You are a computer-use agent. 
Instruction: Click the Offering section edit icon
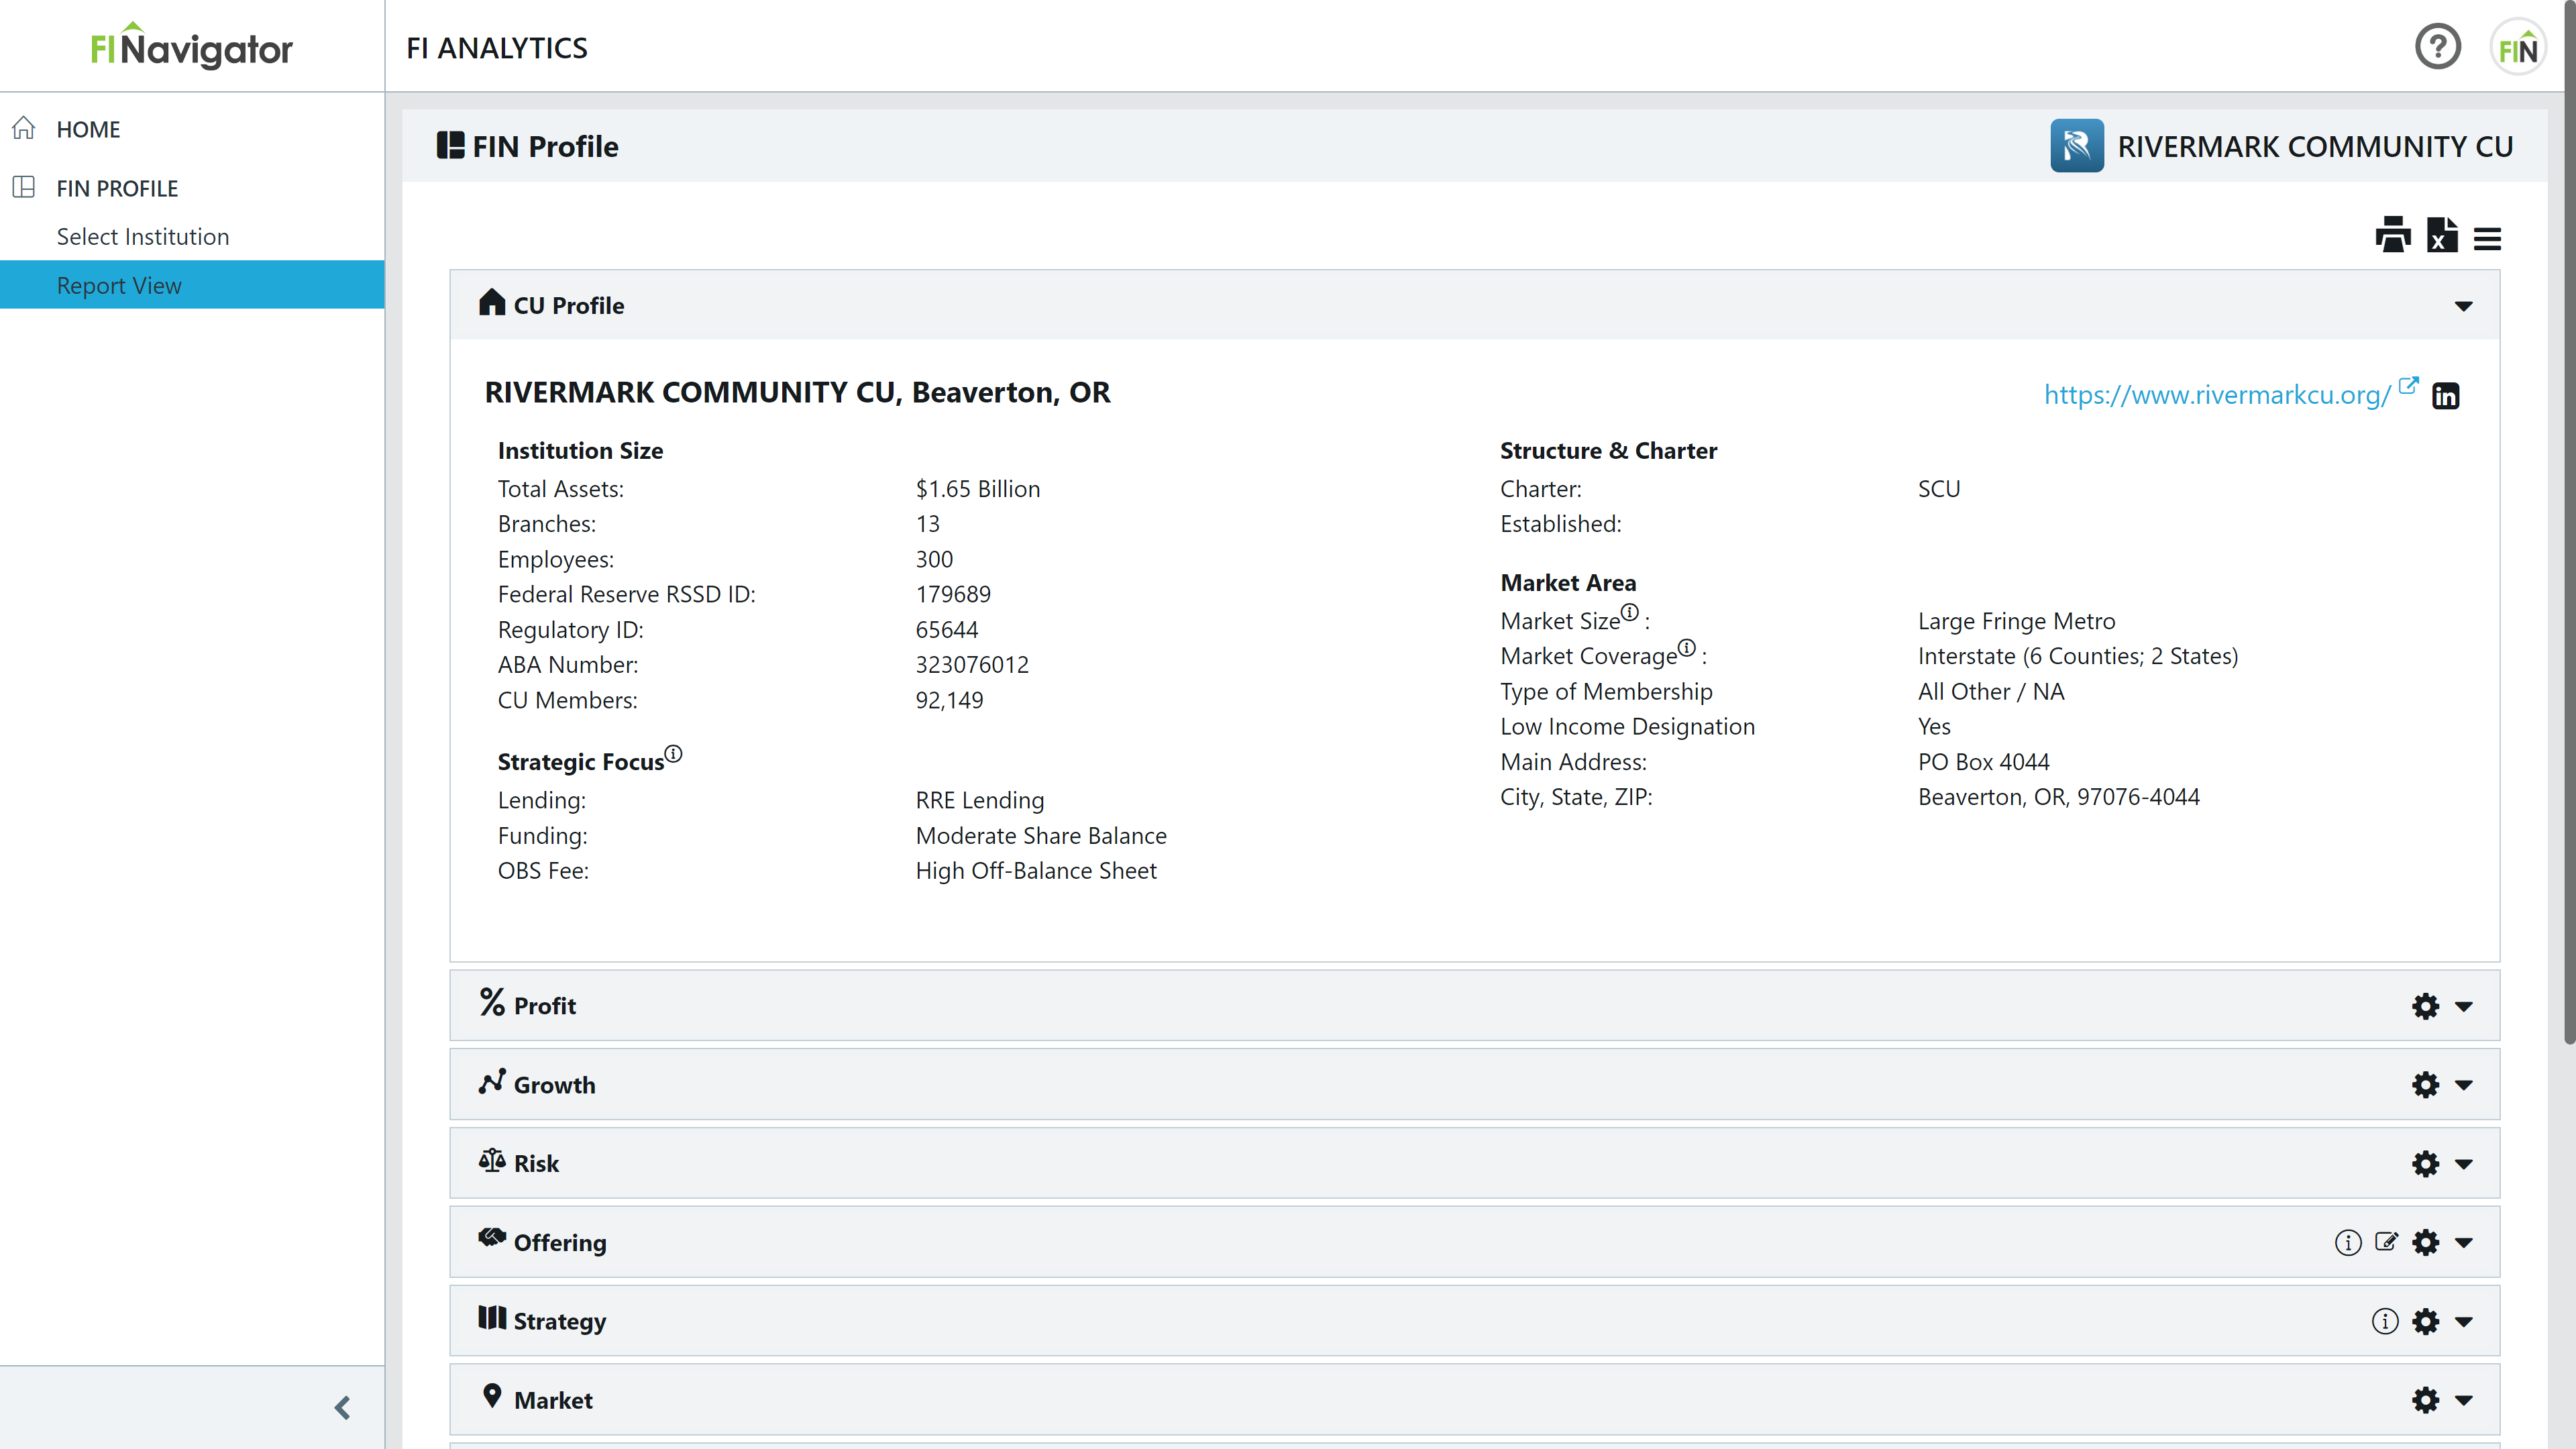(2386, 1242)
